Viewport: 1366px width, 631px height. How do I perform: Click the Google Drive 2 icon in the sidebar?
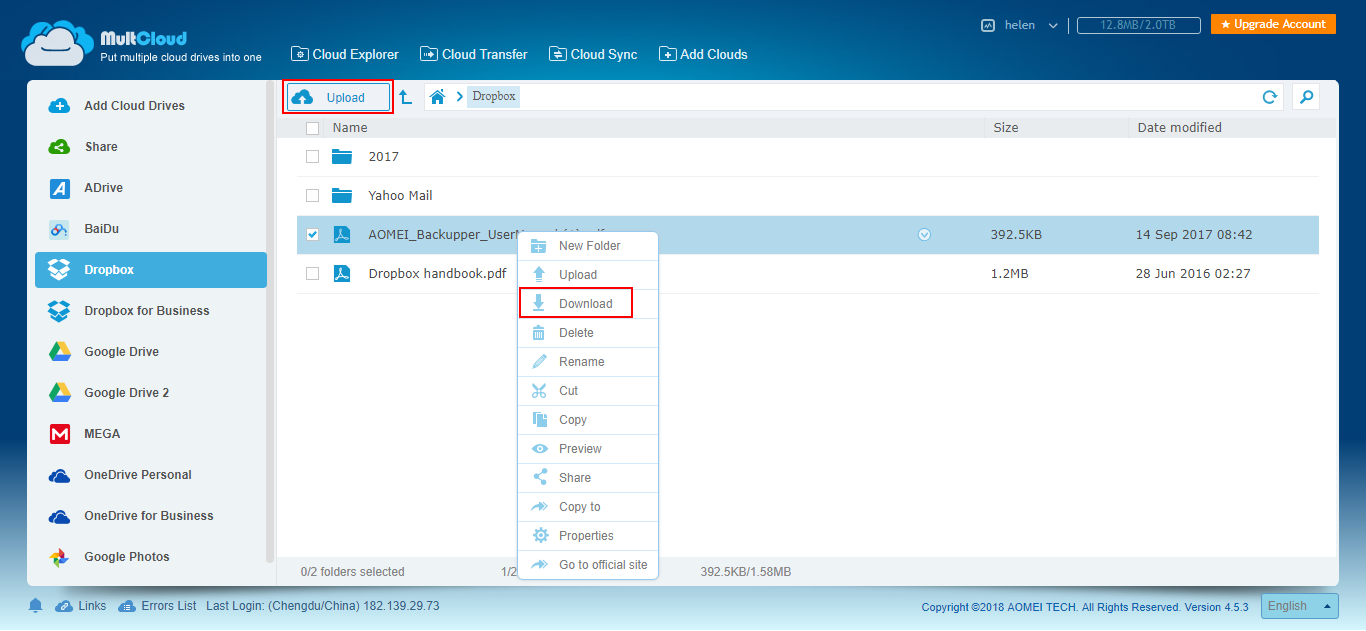click(59, 393)
